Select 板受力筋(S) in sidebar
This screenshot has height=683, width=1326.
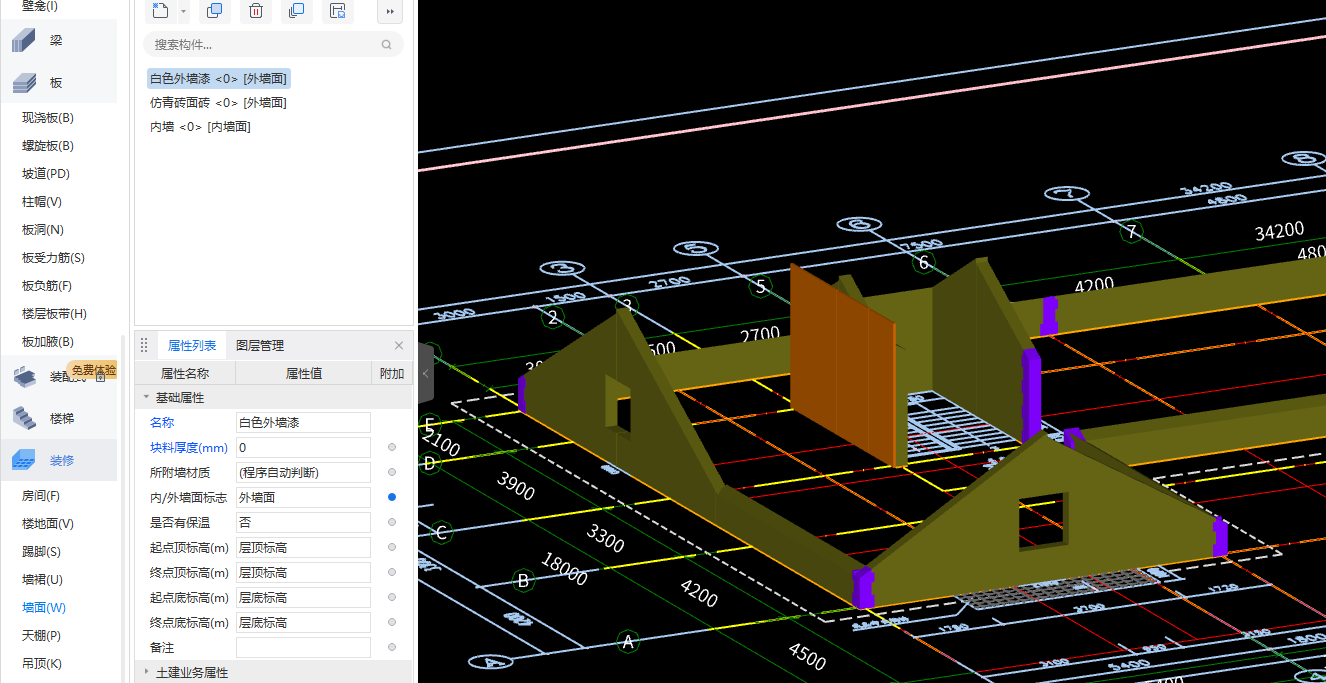tap(53, 257)
